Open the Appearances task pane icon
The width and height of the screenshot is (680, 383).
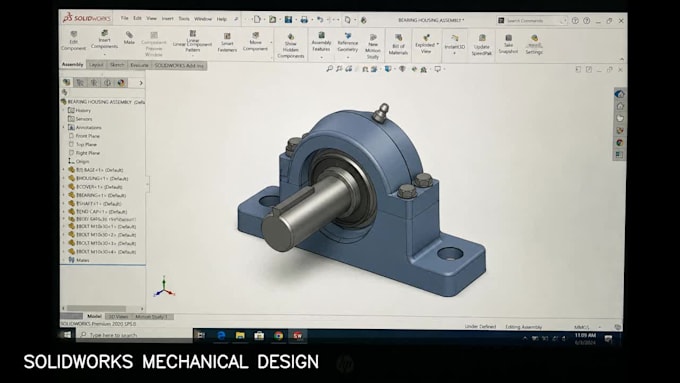620,143
